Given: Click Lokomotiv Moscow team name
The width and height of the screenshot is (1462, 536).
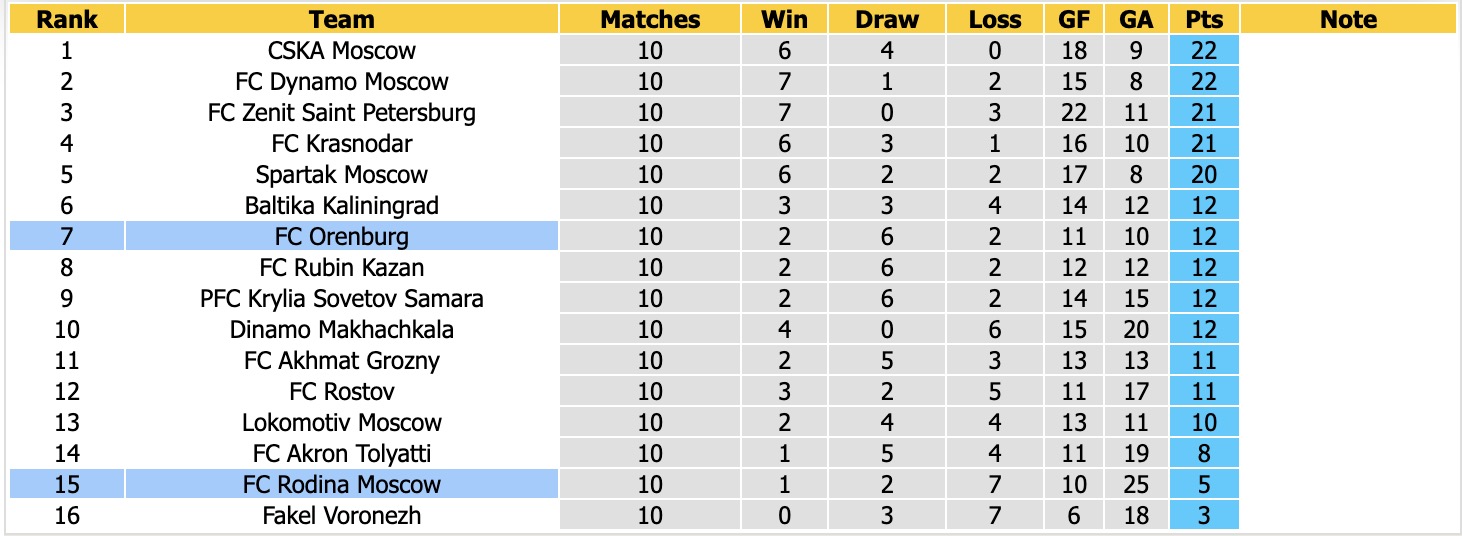Looking at the screenshot, I should coord(342,422).
